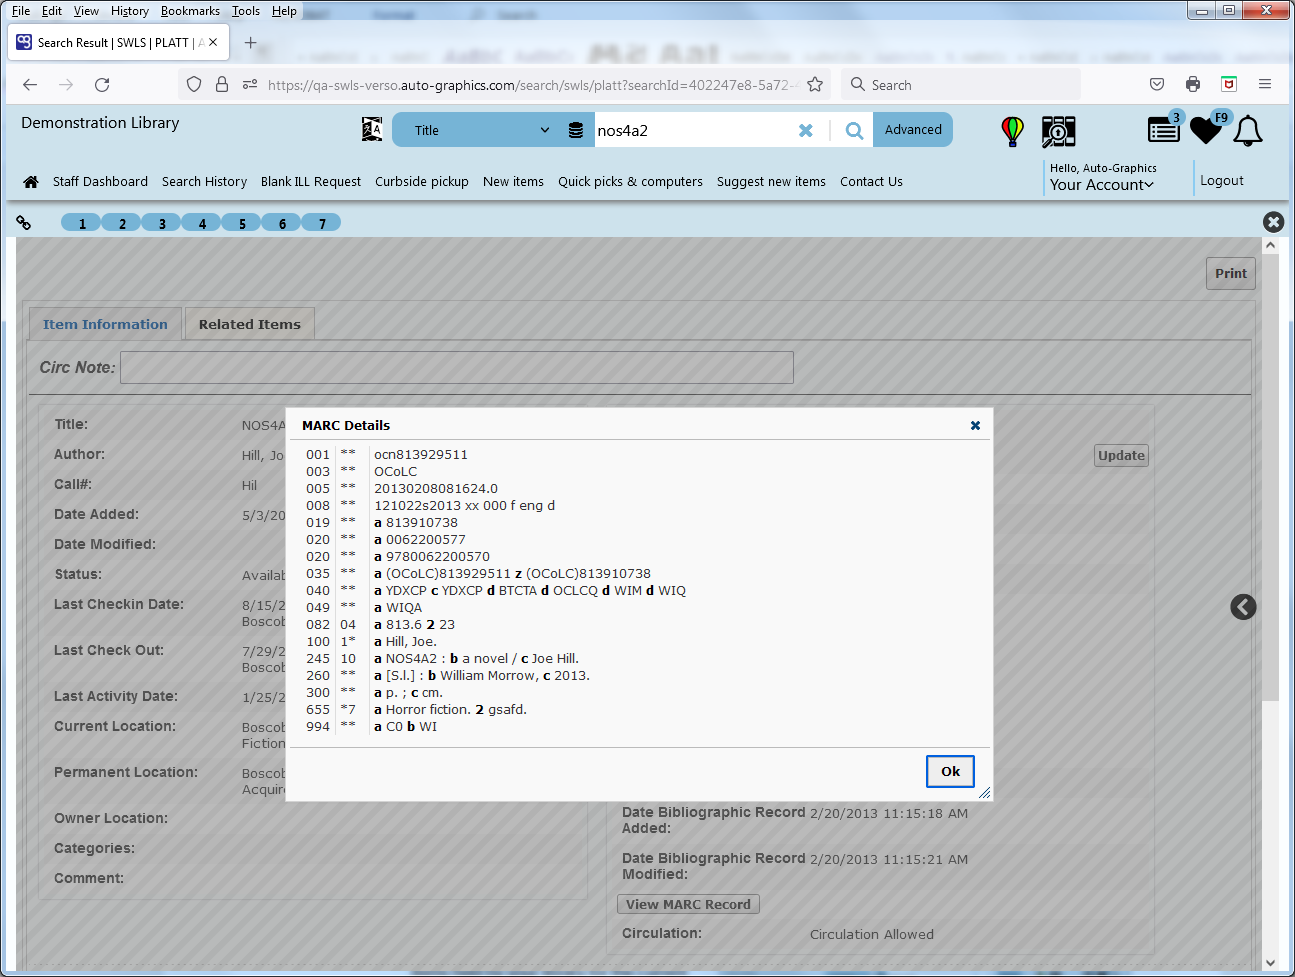Jump to item copy 1 pill
Viewport: 1295px width, 977px height.
(x=82, y=223)
